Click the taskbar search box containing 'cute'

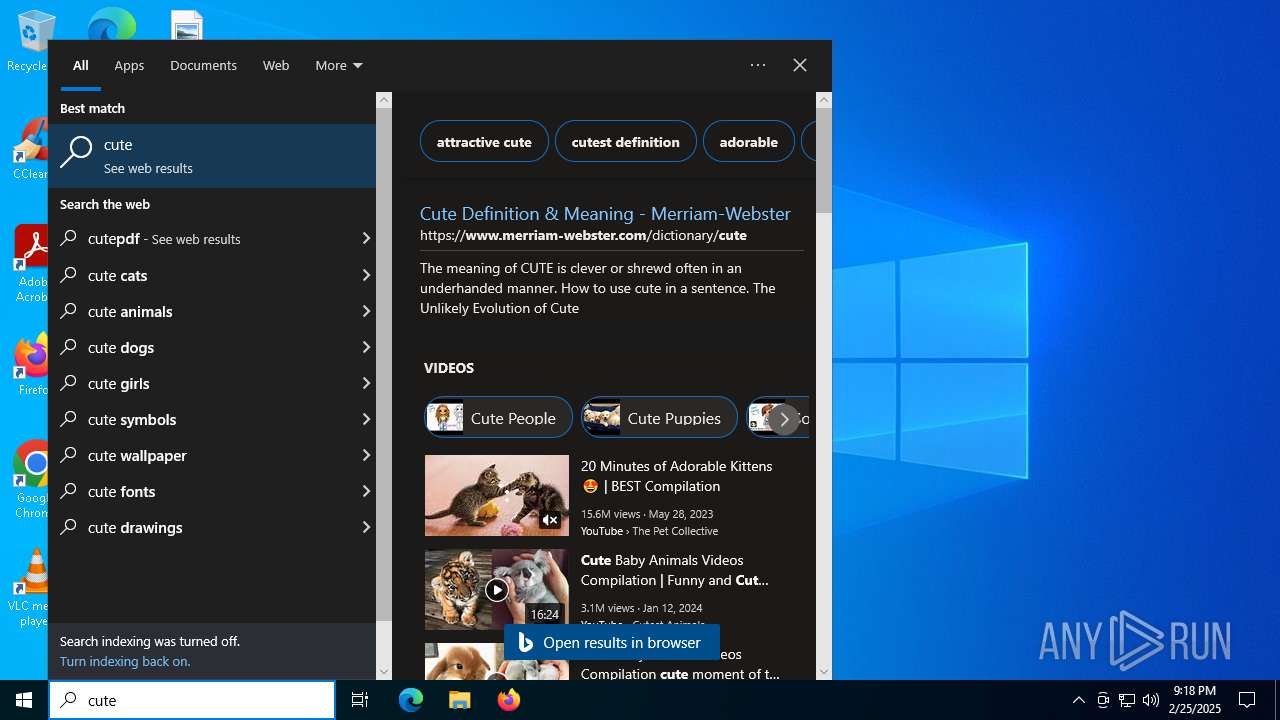point(192,700)
